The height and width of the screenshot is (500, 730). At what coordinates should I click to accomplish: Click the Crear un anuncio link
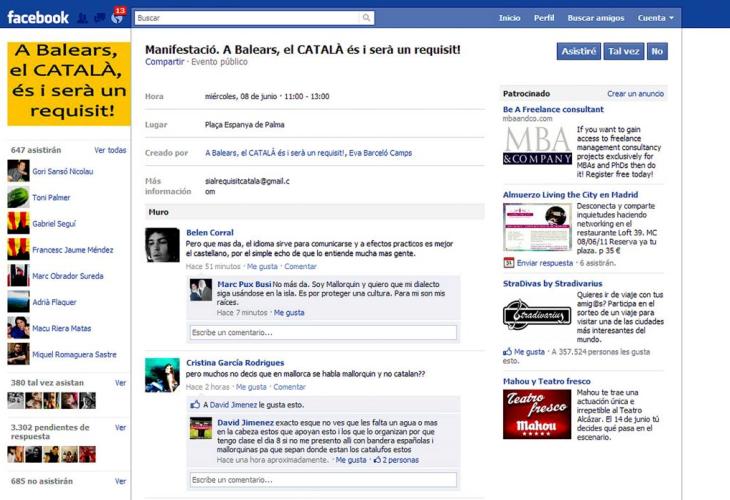click(x=635, y=94)
